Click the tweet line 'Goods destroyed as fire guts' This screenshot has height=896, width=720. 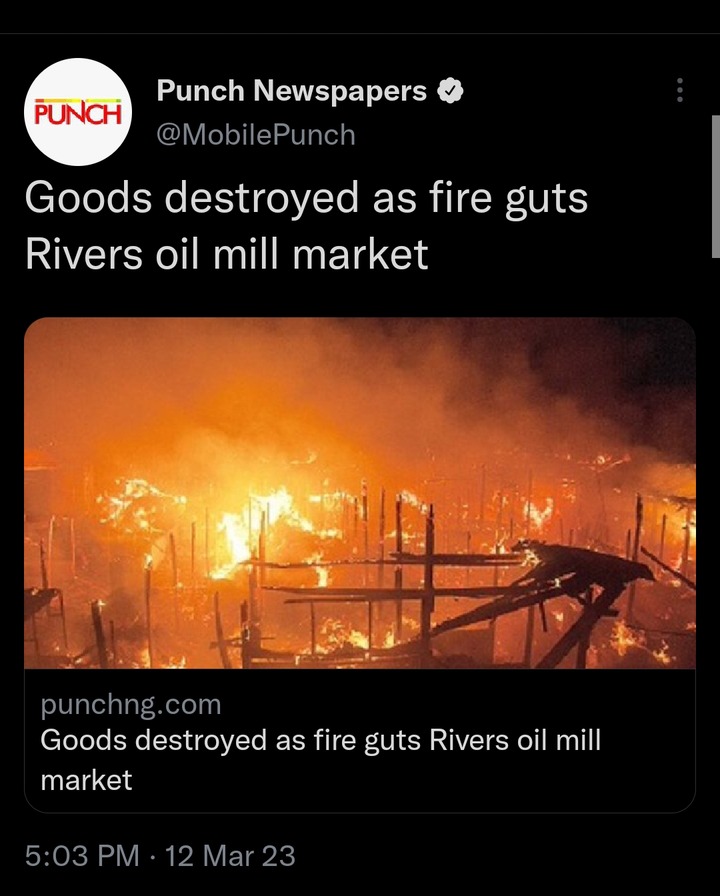[x=306, y=198]
